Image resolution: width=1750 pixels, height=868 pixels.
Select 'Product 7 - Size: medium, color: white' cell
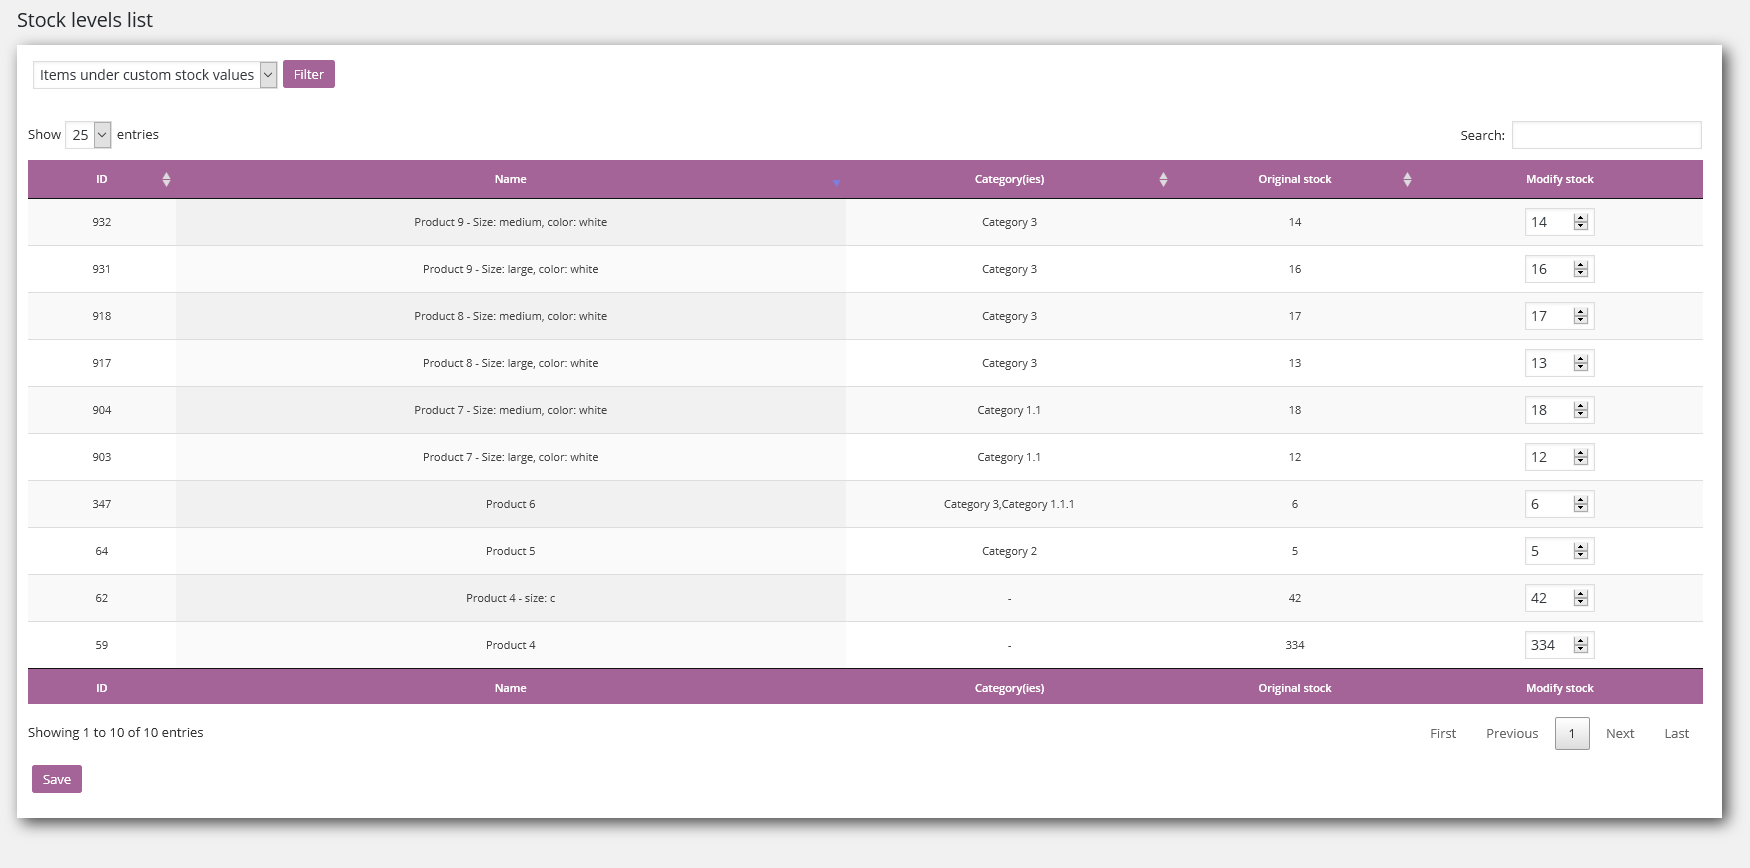pos(511,410)
